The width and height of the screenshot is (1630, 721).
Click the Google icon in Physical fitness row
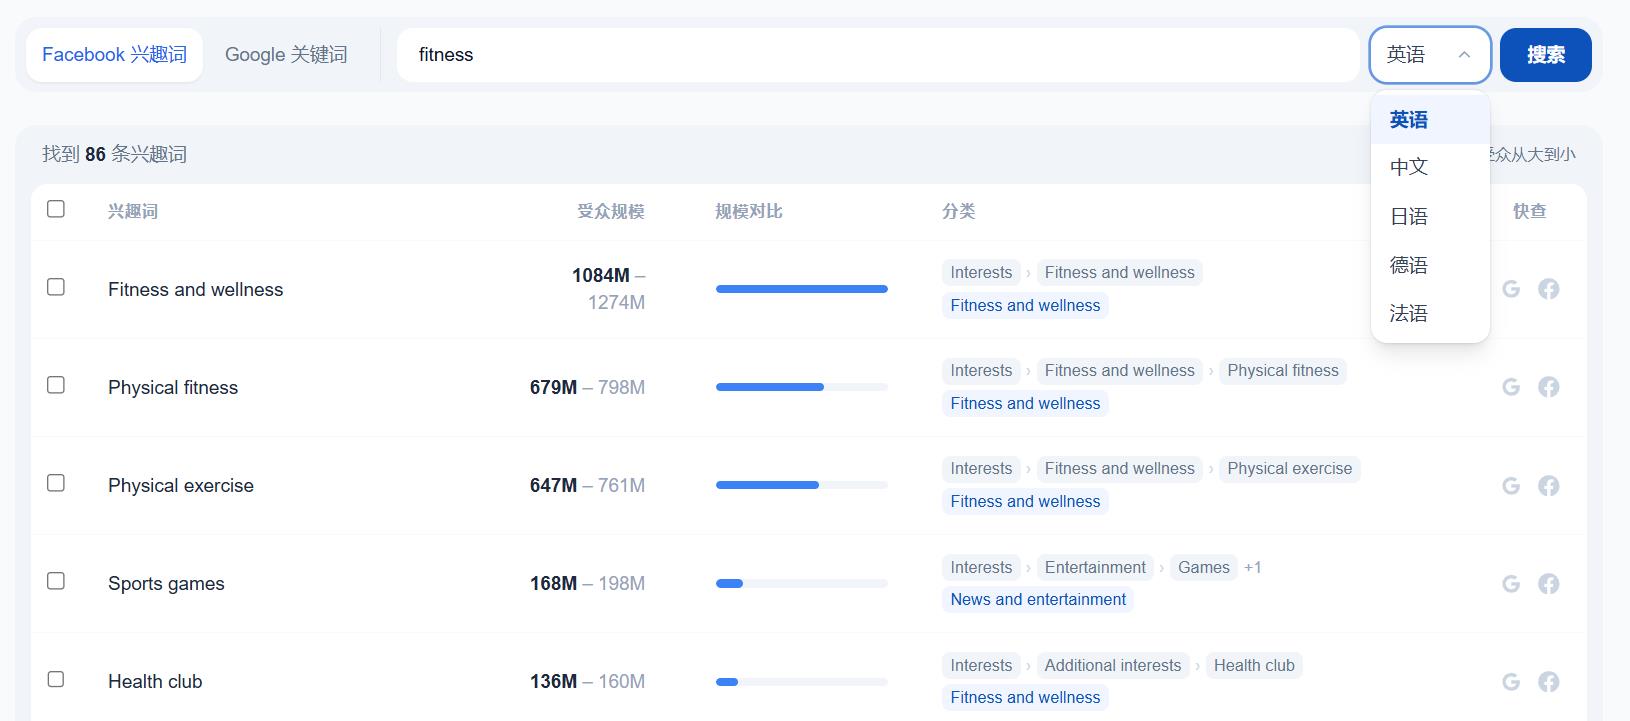click(1511, 387)
